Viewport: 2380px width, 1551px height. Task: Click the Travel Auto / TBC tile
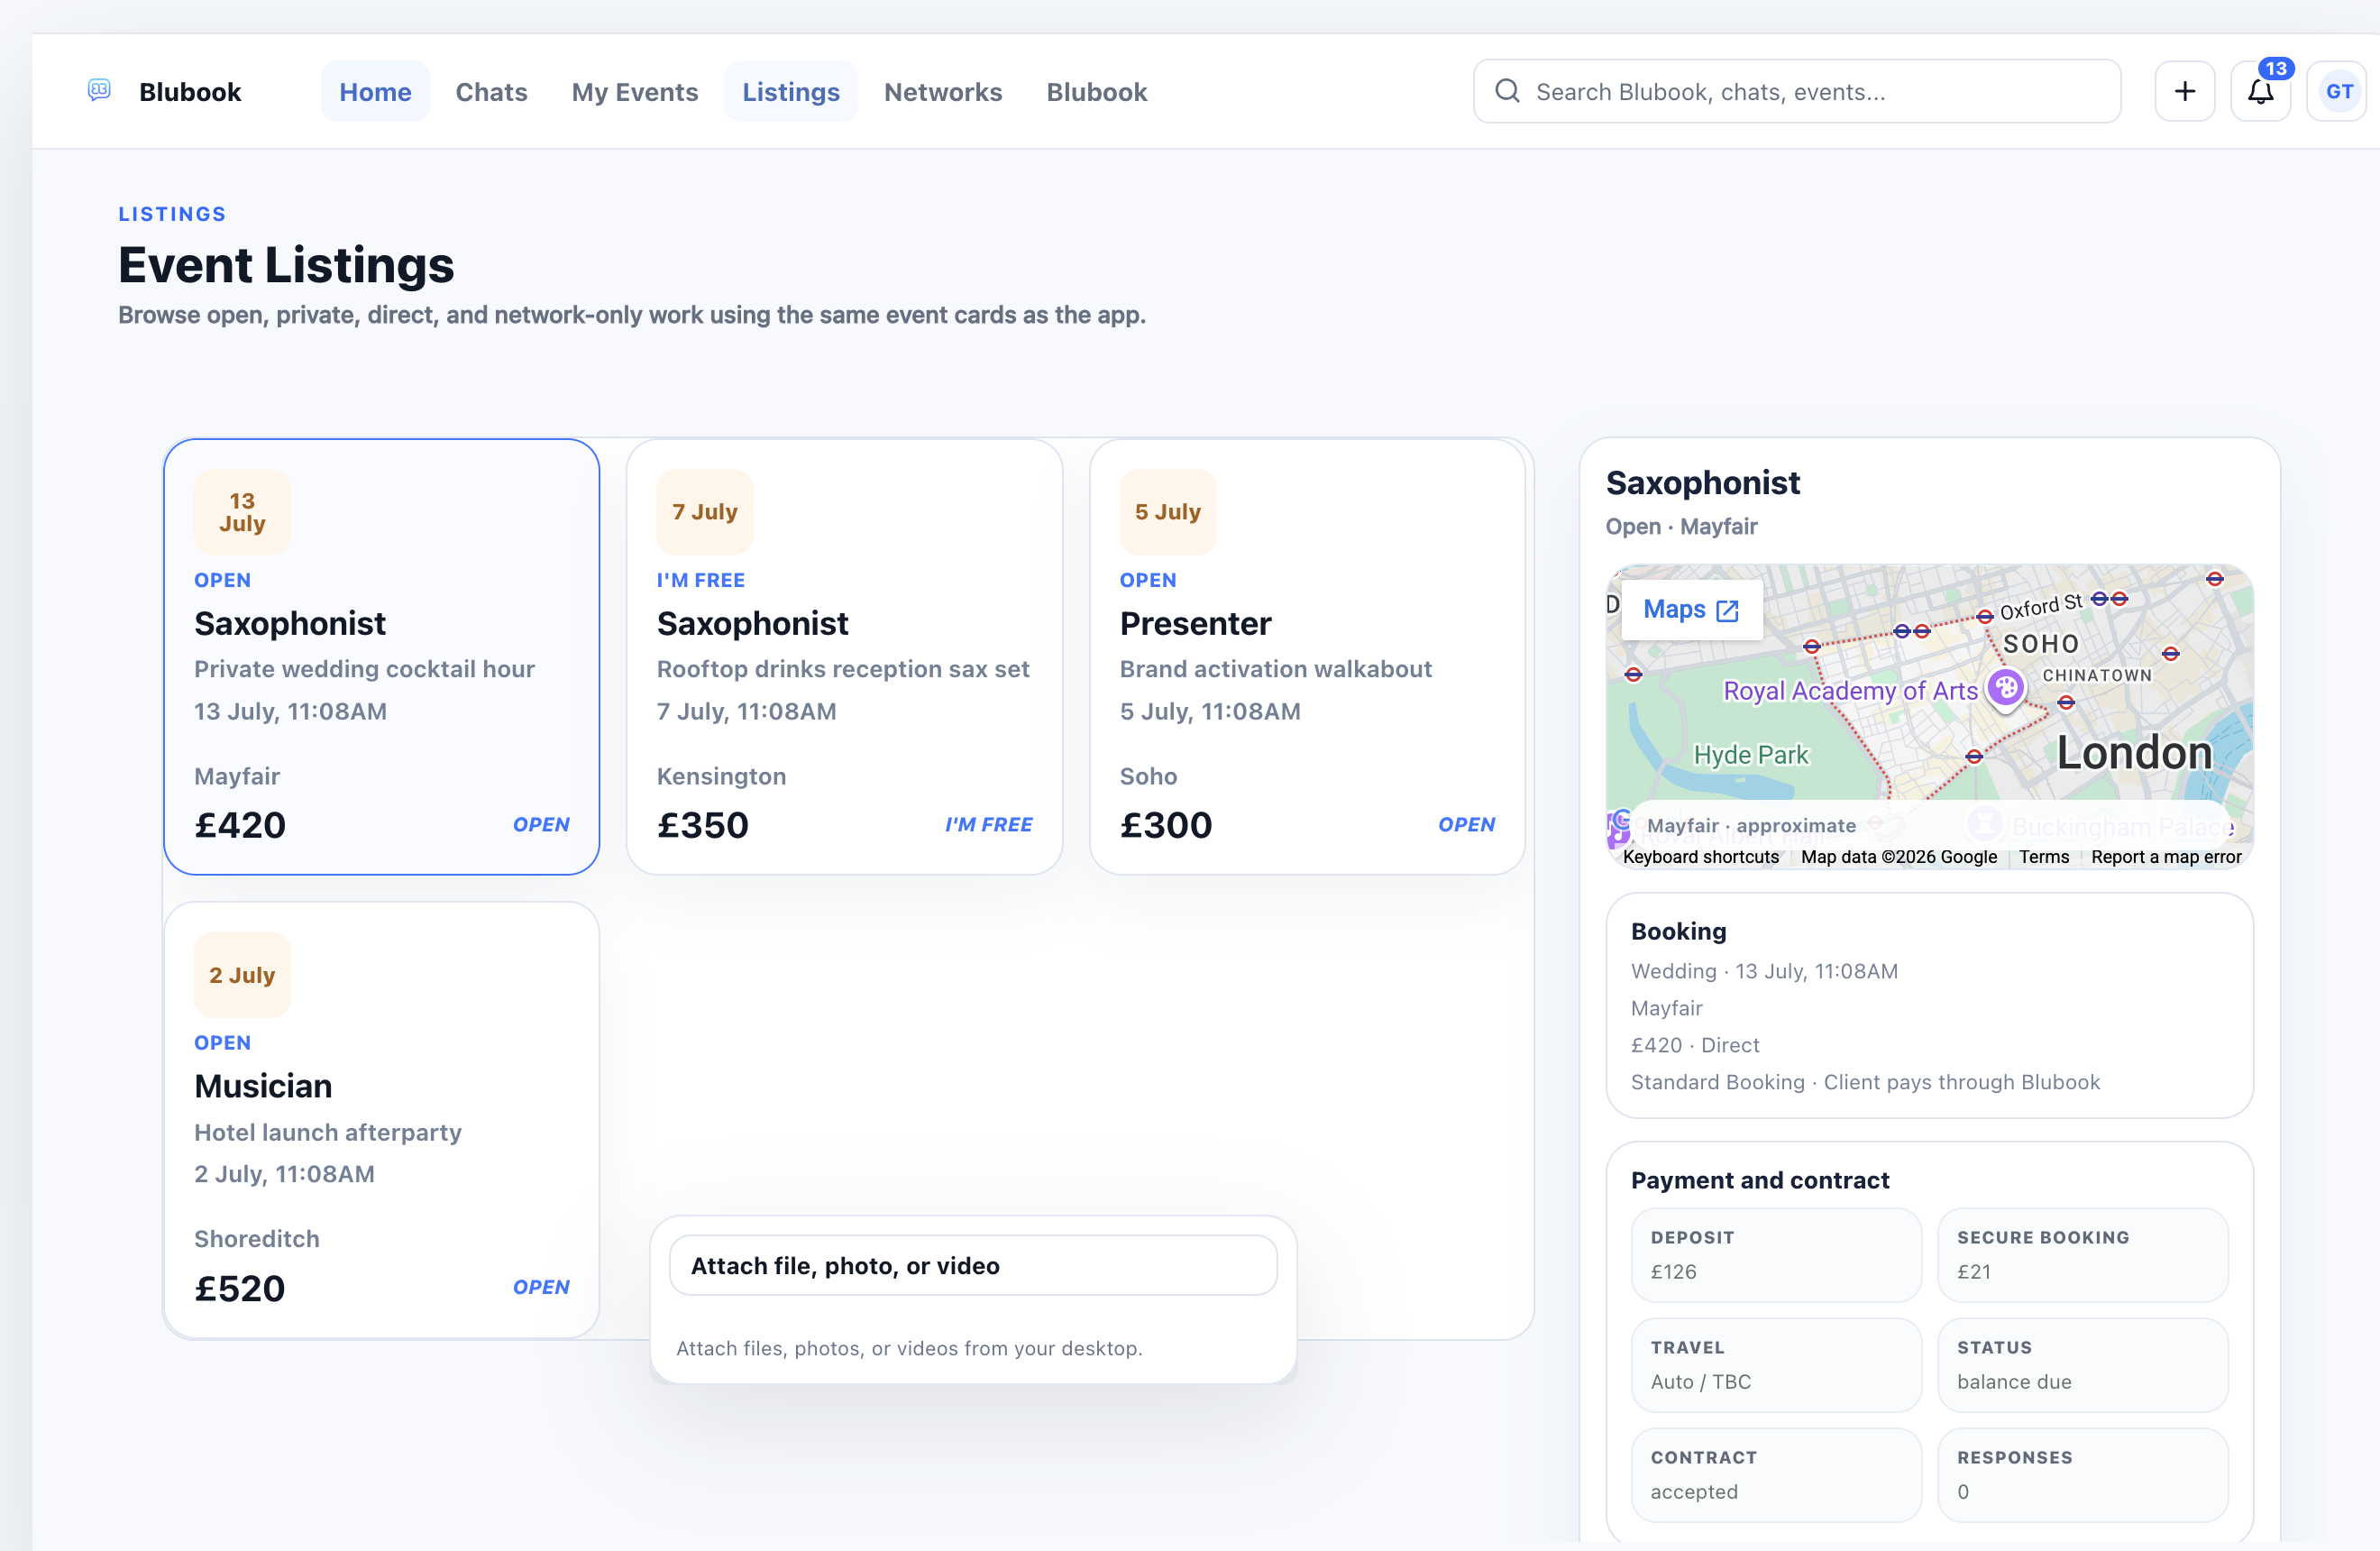(1775, 1364)
